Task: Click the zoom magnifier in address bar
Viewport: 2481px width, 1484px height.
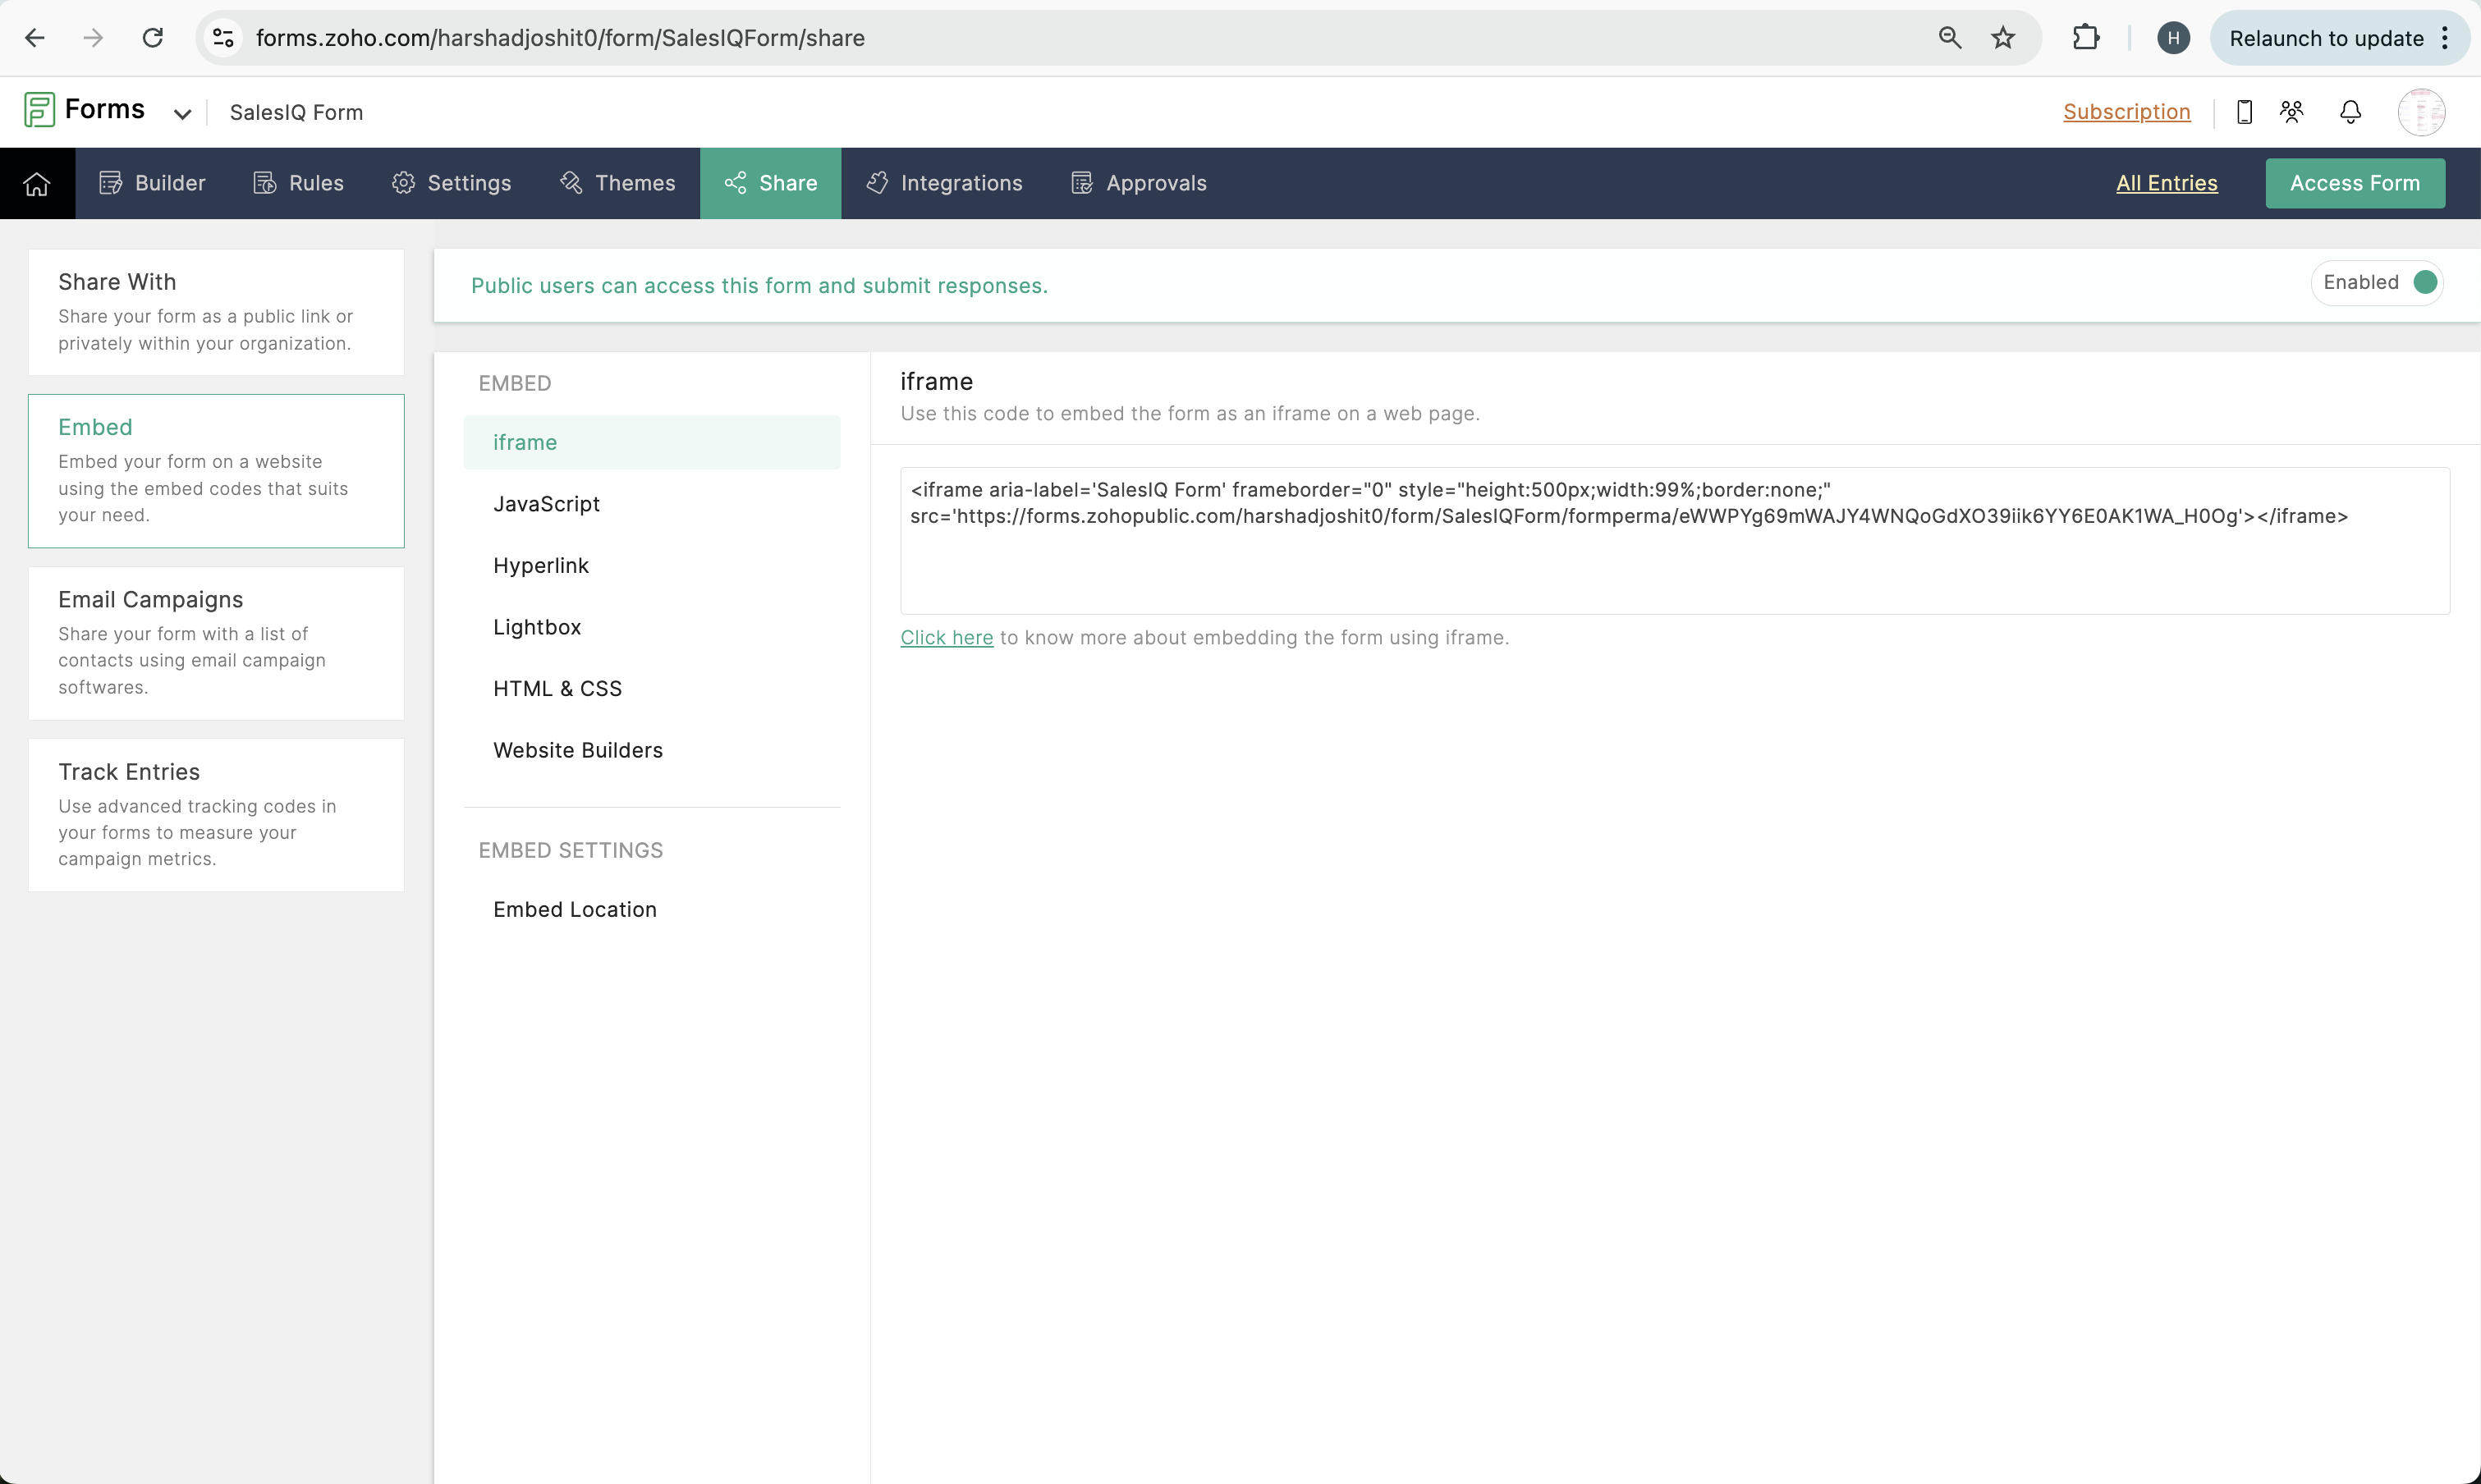Action: pos(1949,38)
